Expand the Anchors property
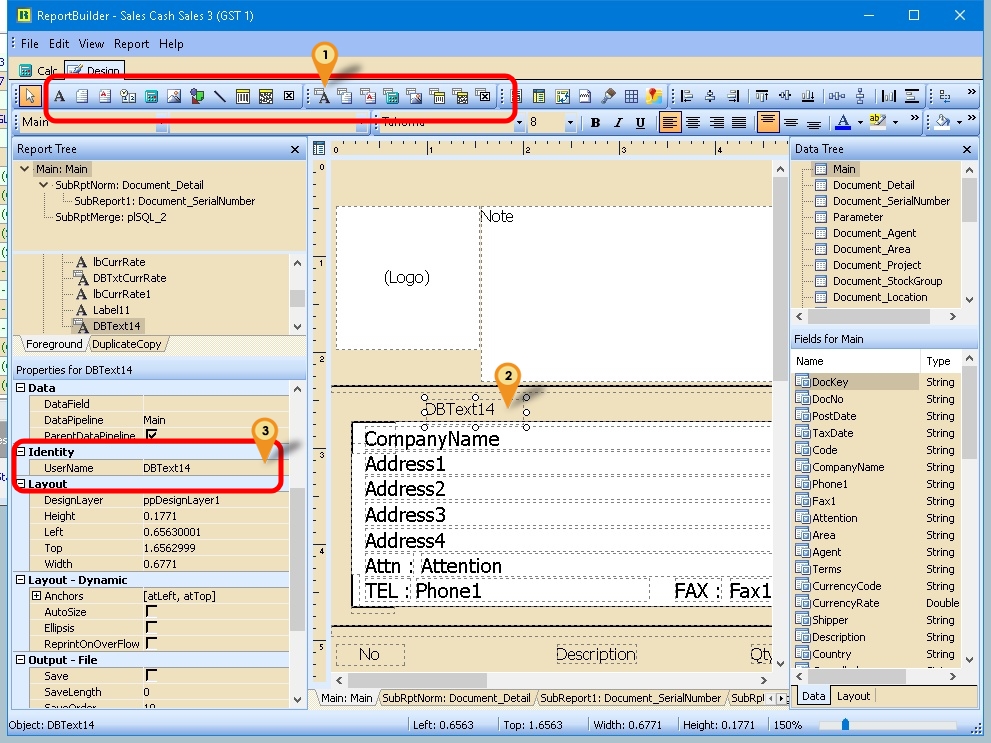The width and height of the screenshot is (991, 743). pos(37,596)
